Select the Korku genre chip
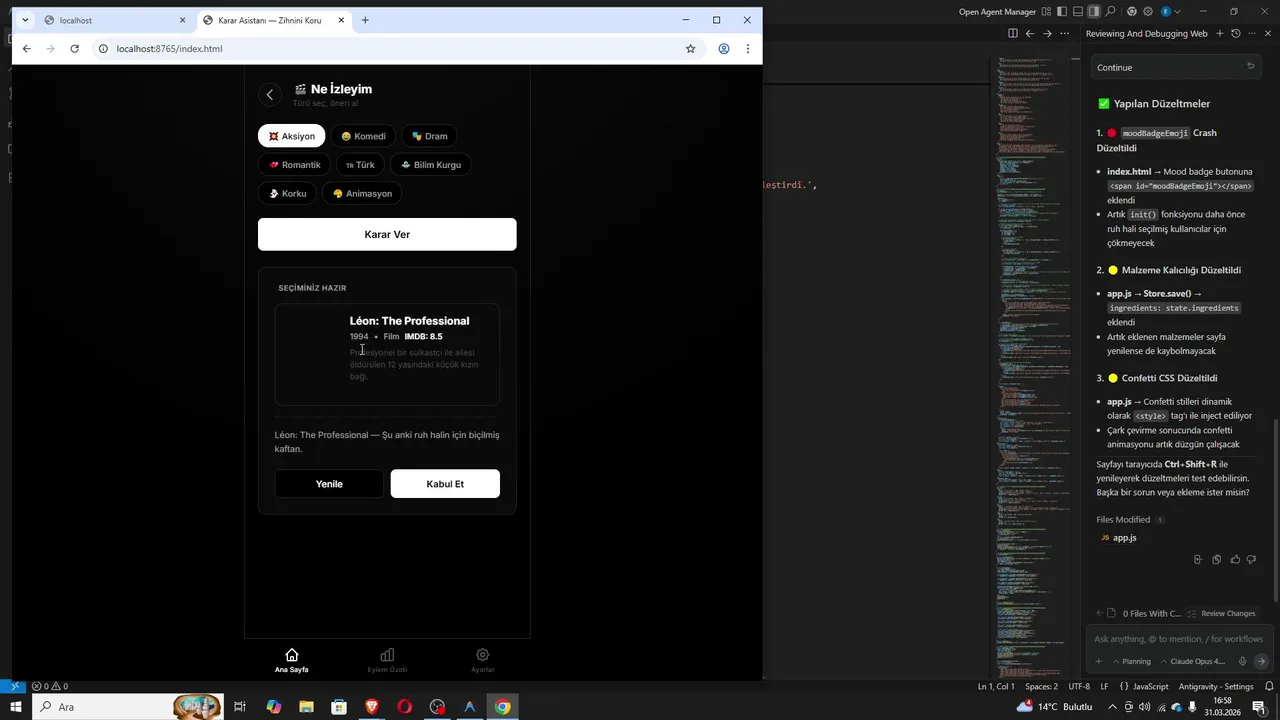Image resolution: width=1280 pixels, height=720 pixels. [x=288, y=193]
